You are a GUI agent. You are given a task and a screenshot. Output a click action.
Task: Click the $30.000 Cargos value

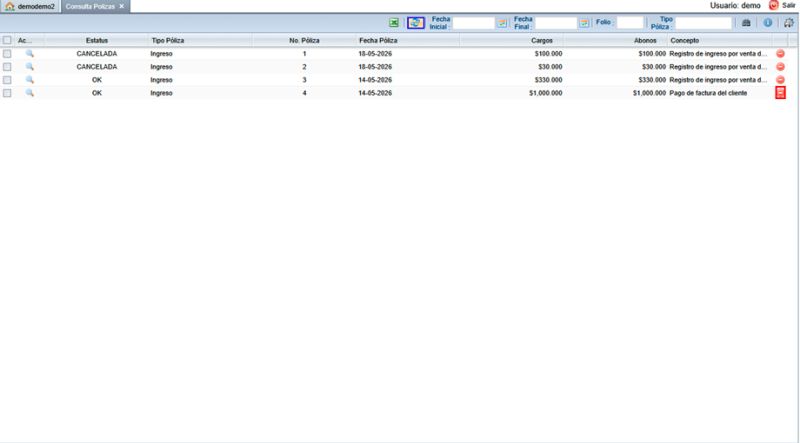(550, 67)
